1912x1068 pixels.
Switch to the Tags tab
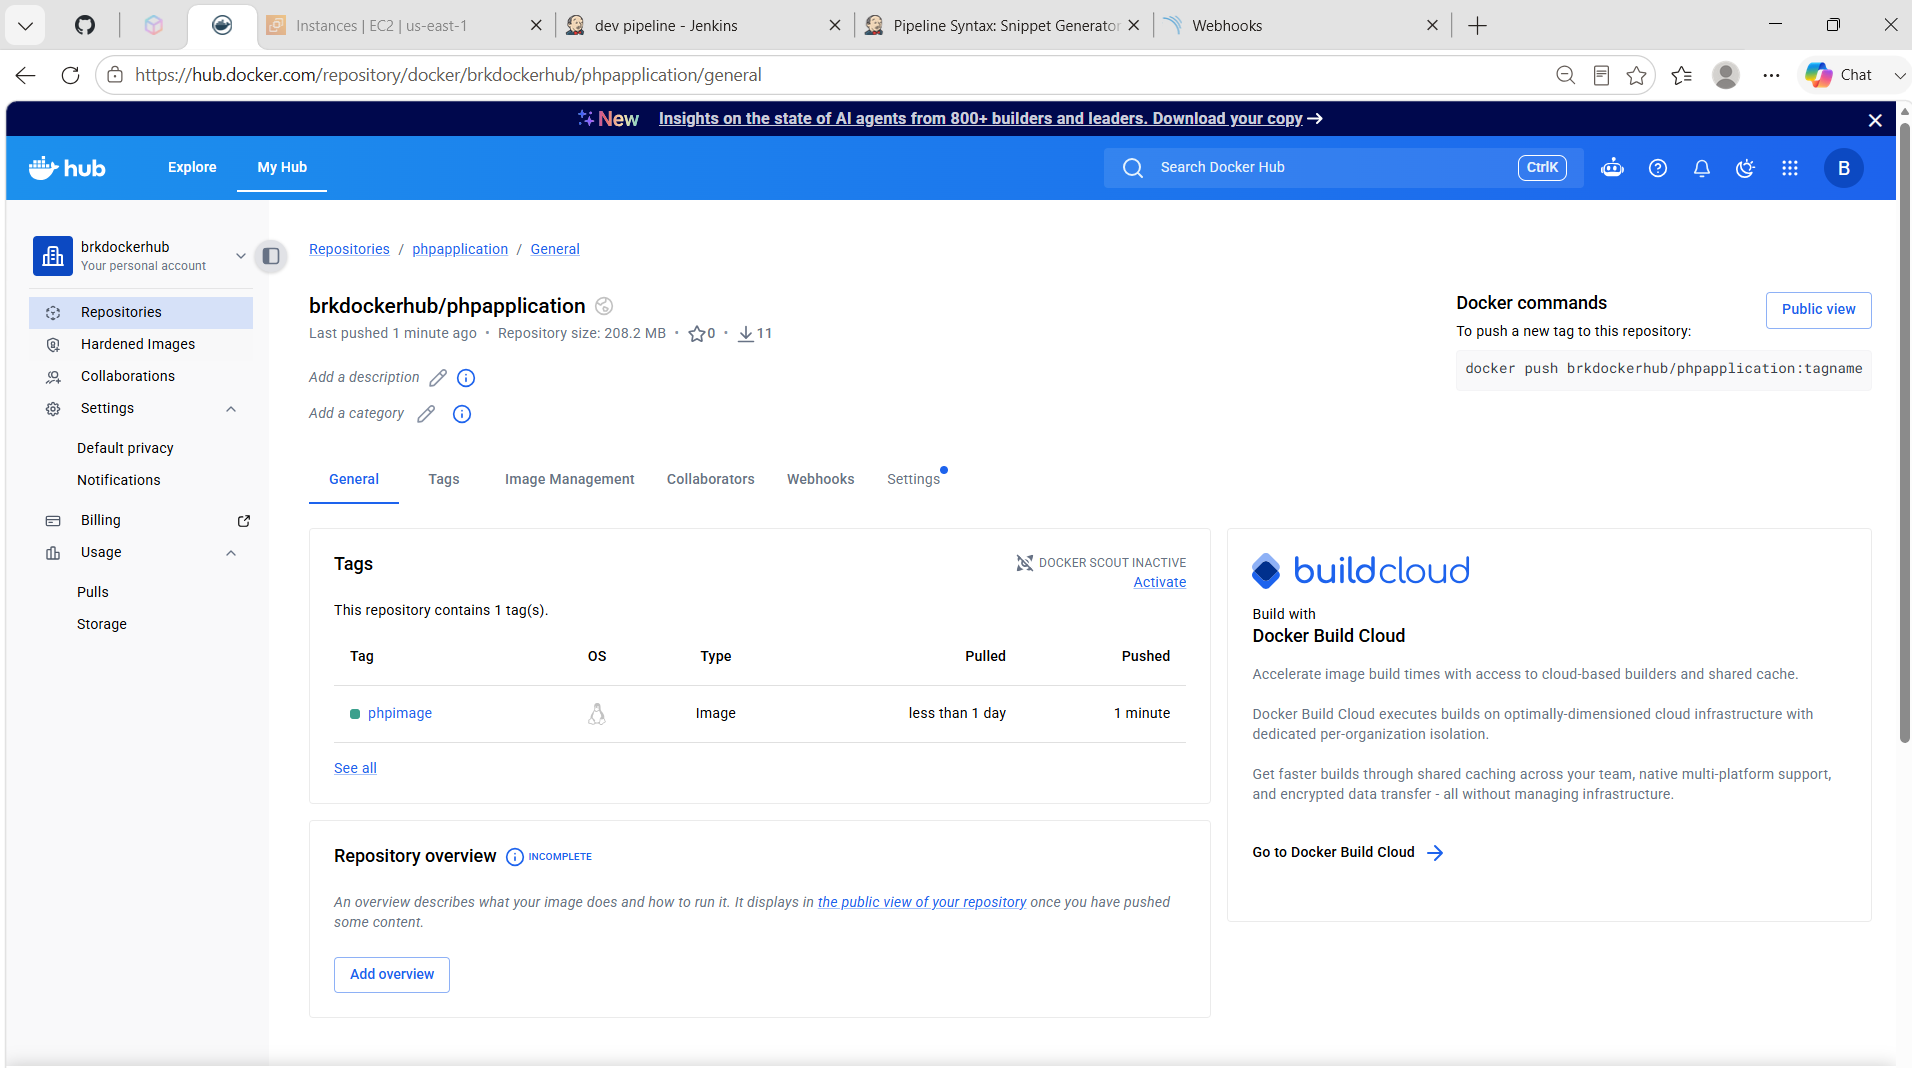tap(444, 480)
